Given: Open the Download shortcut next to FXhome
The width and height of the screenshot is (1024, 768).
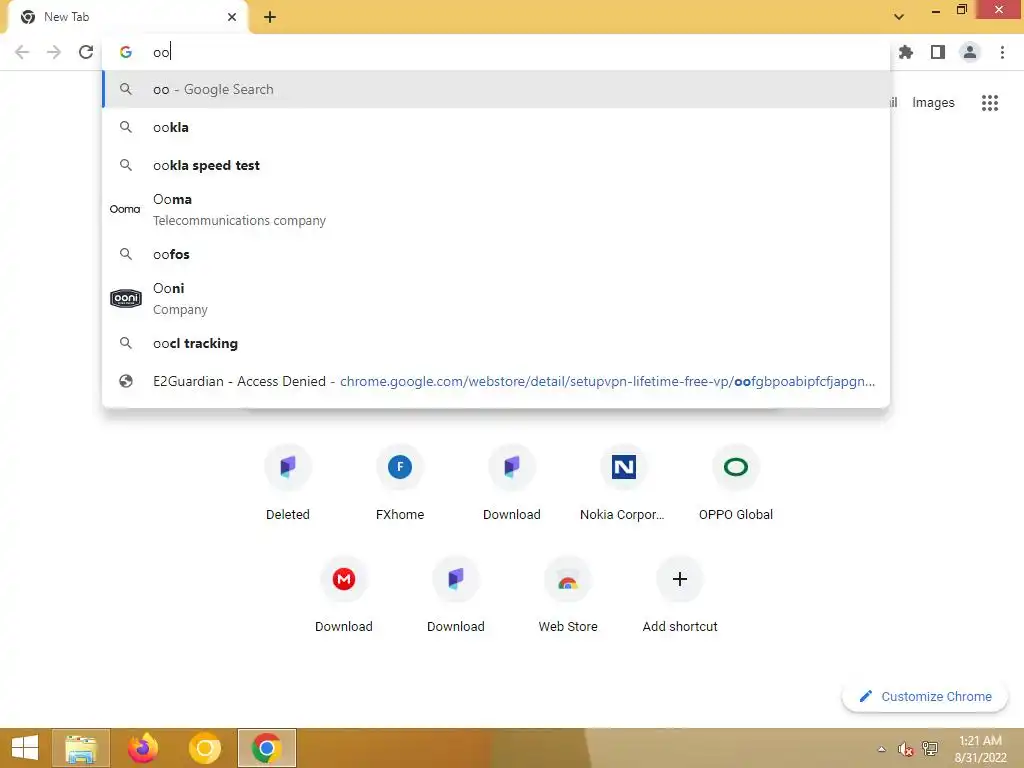Looking at the screenshot, I should point(511,483).
